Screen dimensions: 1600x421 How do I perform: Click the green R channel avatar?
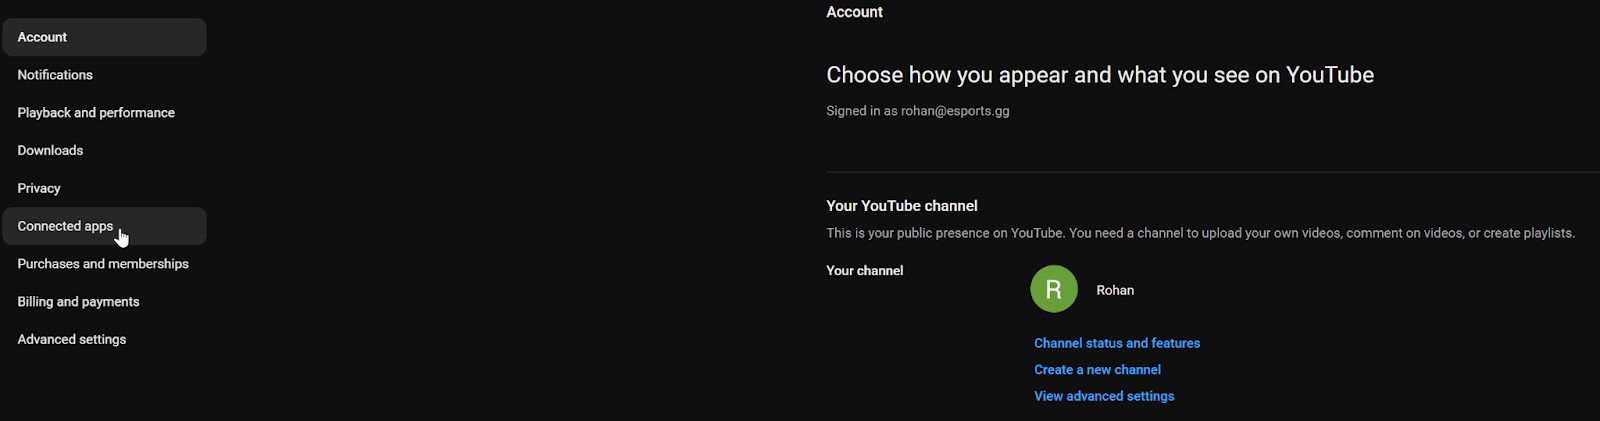(1054, 290)
